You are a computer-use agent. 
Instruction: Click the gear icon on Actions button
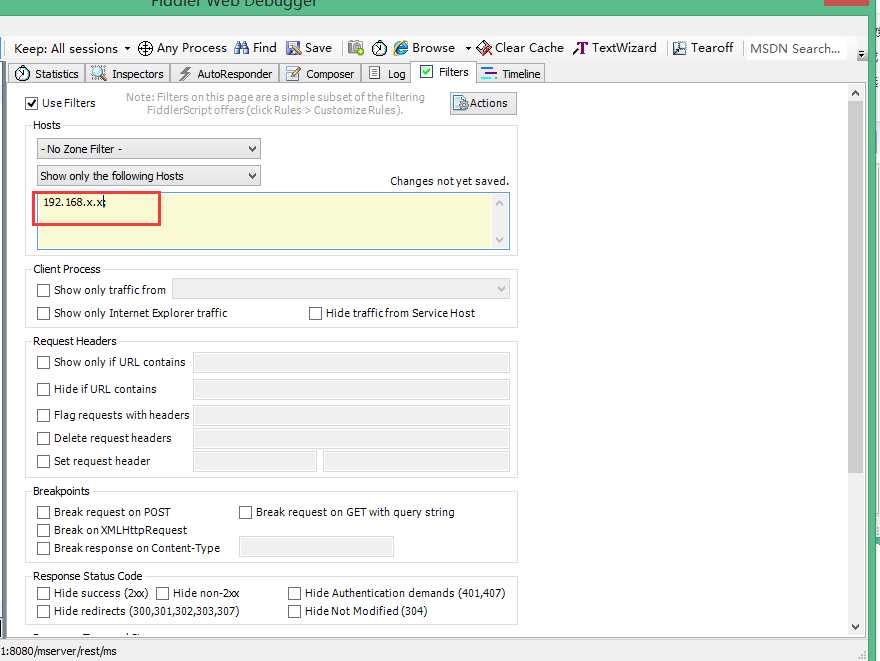pos(460,104)
